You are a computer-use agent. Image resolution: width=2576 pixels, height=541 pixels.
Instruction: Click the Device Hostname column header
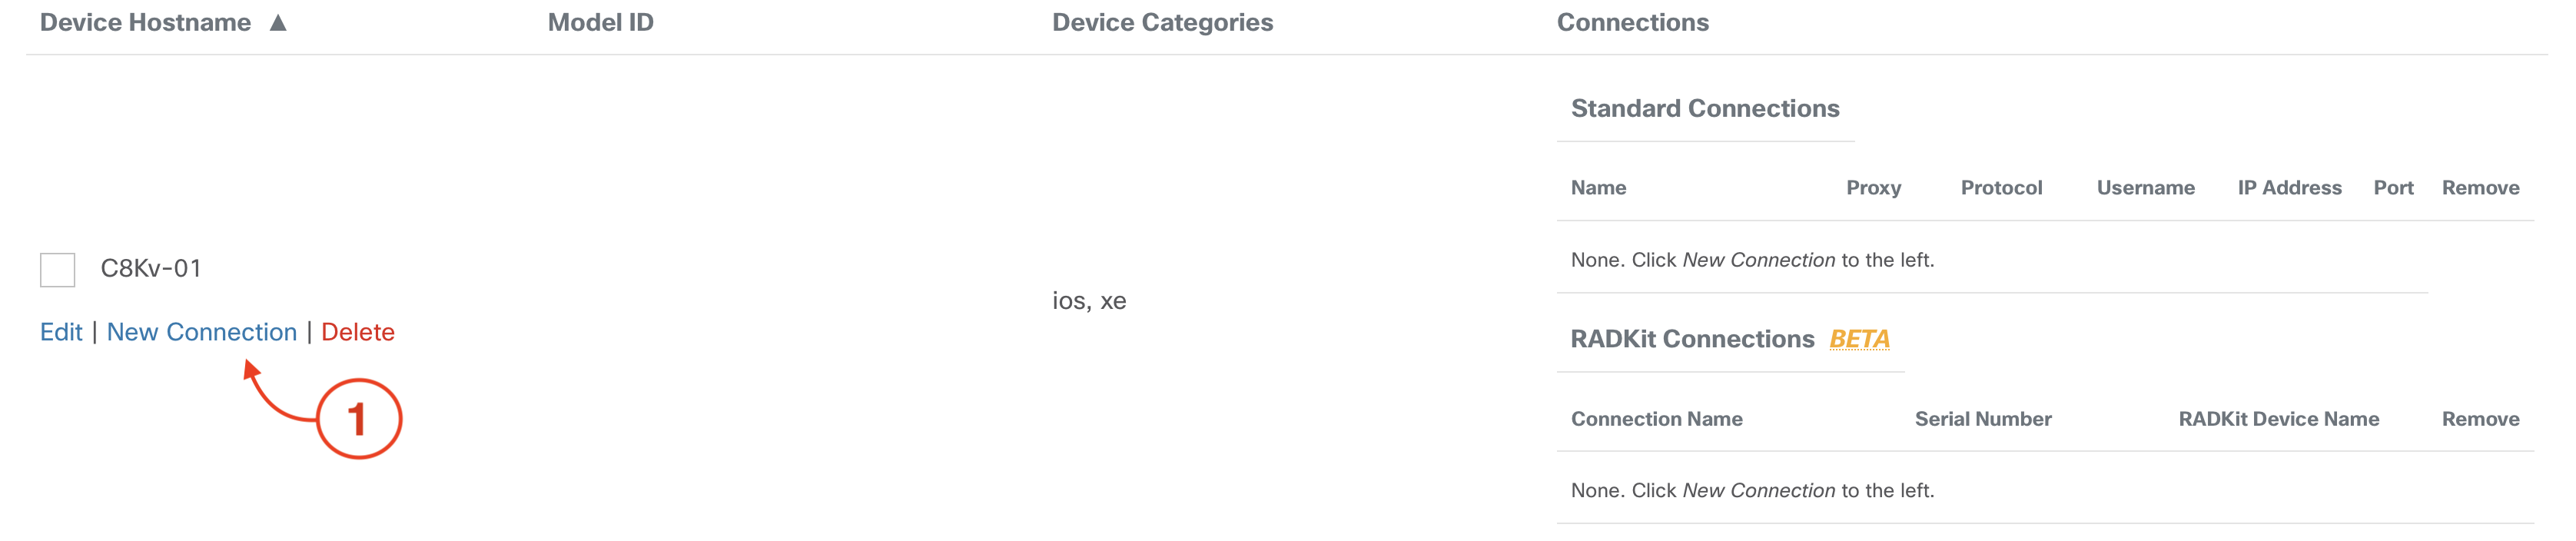point(145,23)
